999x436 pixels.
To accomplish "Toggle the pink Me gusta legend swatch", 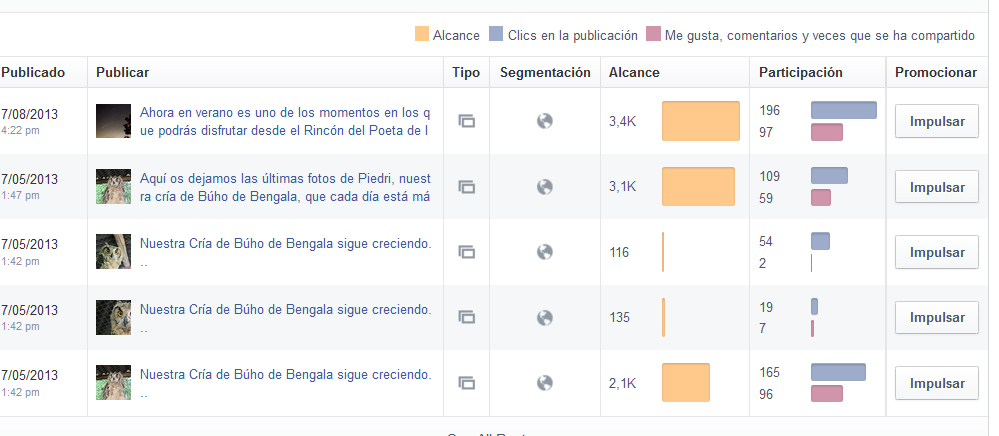I will (654, 36).
